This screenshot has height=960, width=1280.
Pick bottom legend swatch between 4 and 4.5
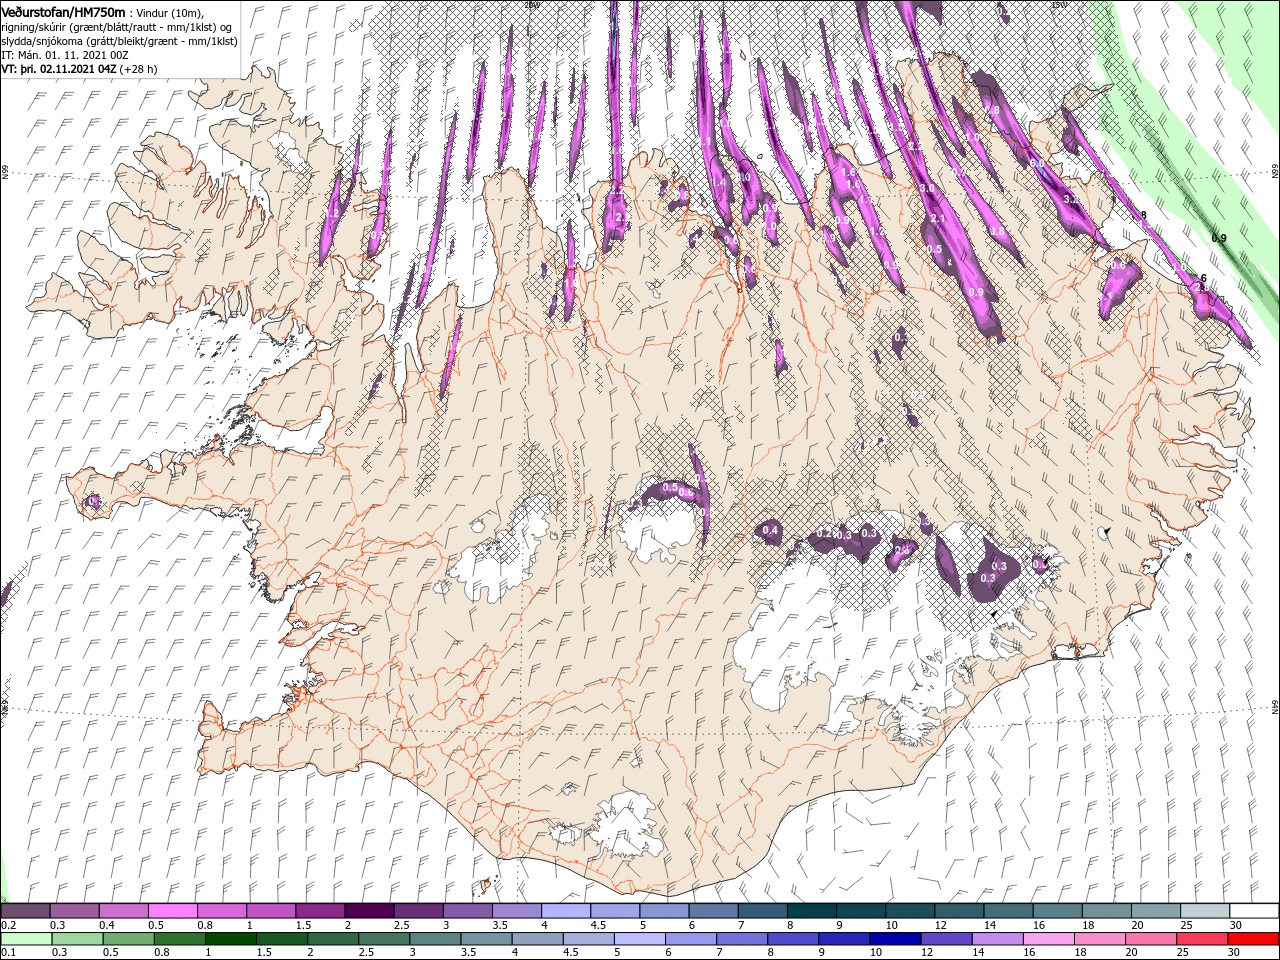[538, 939]
